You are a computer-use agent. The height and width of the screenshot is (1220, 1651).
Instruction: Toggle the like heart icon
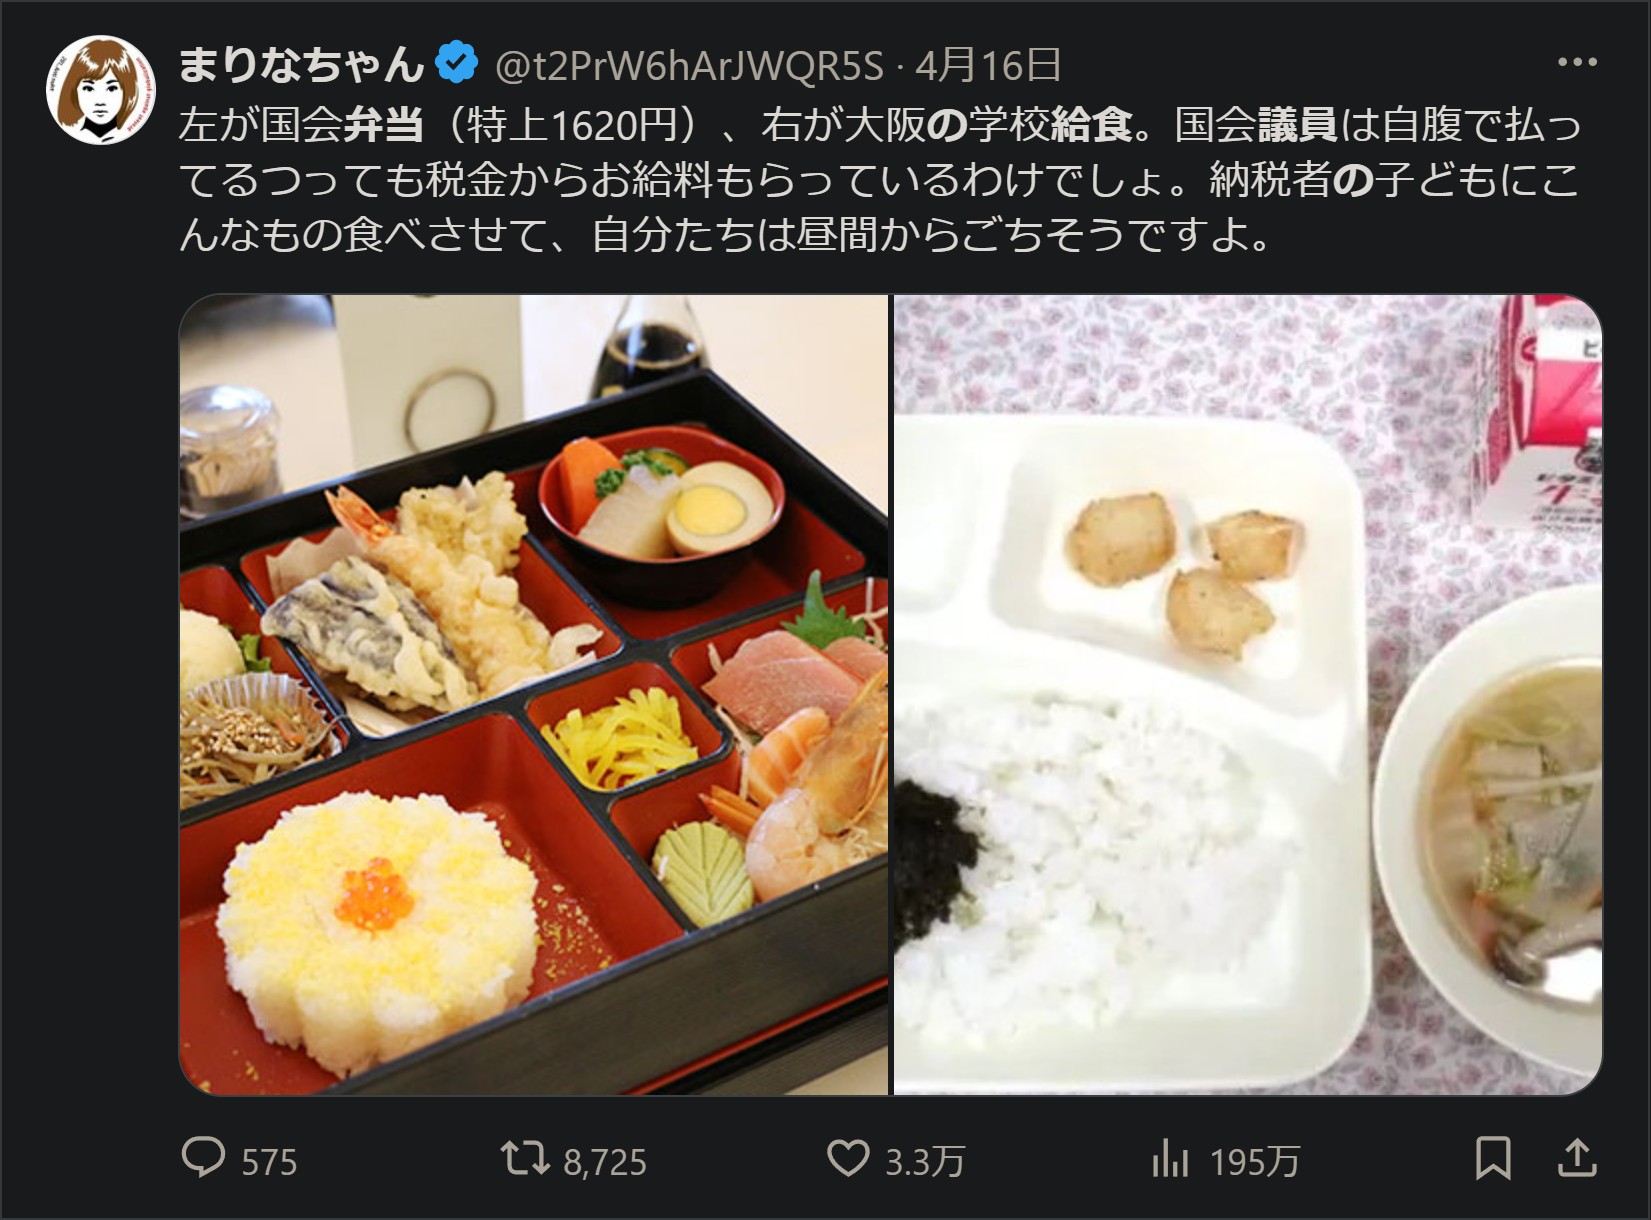coord(848,1159)
